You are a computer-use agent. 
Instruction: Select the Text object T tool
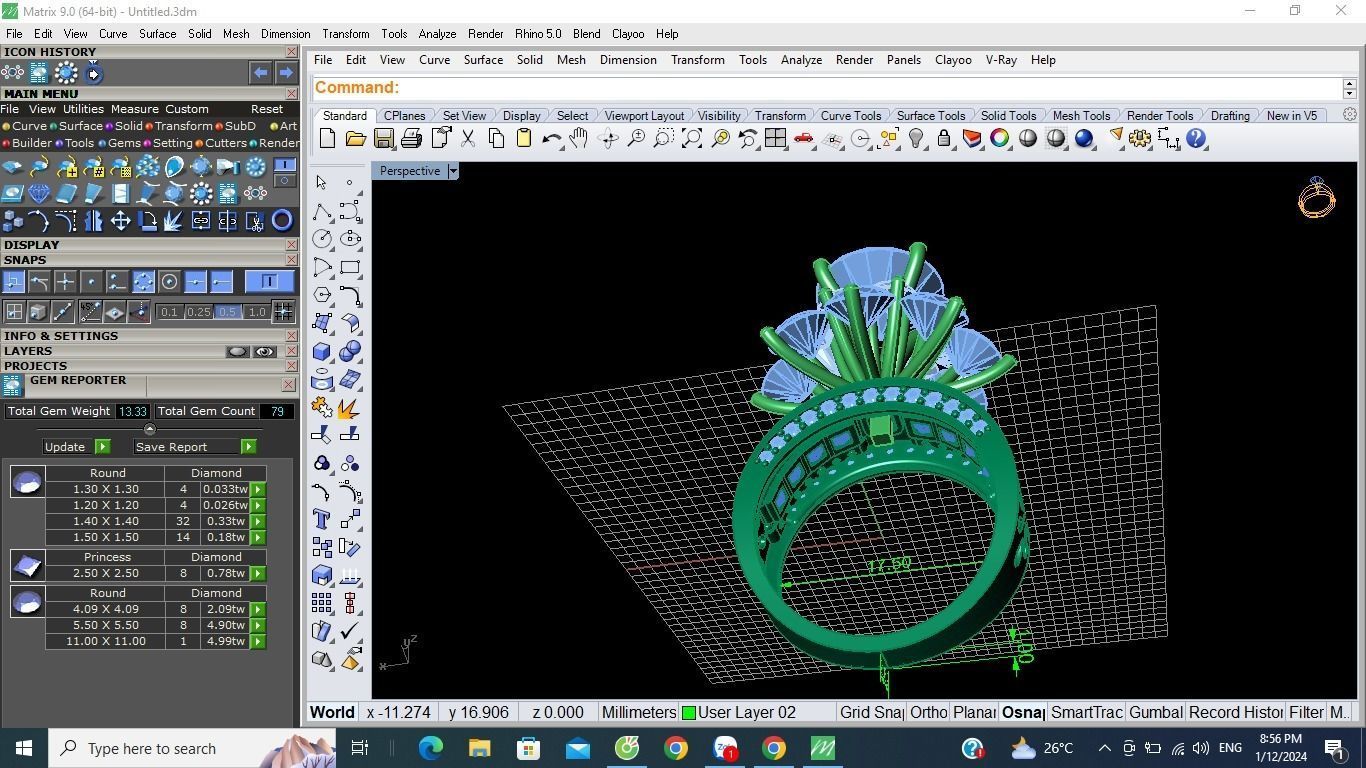click(322, 519)
